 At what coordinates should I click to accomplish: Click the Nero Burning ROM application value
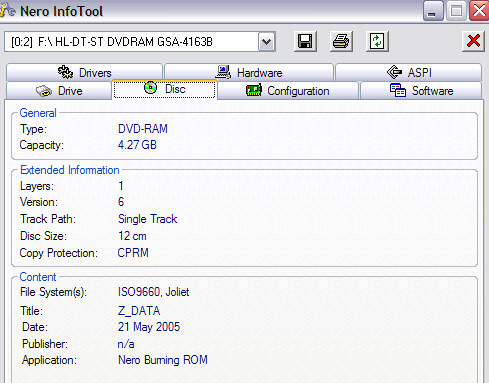[x=163, y=360]
